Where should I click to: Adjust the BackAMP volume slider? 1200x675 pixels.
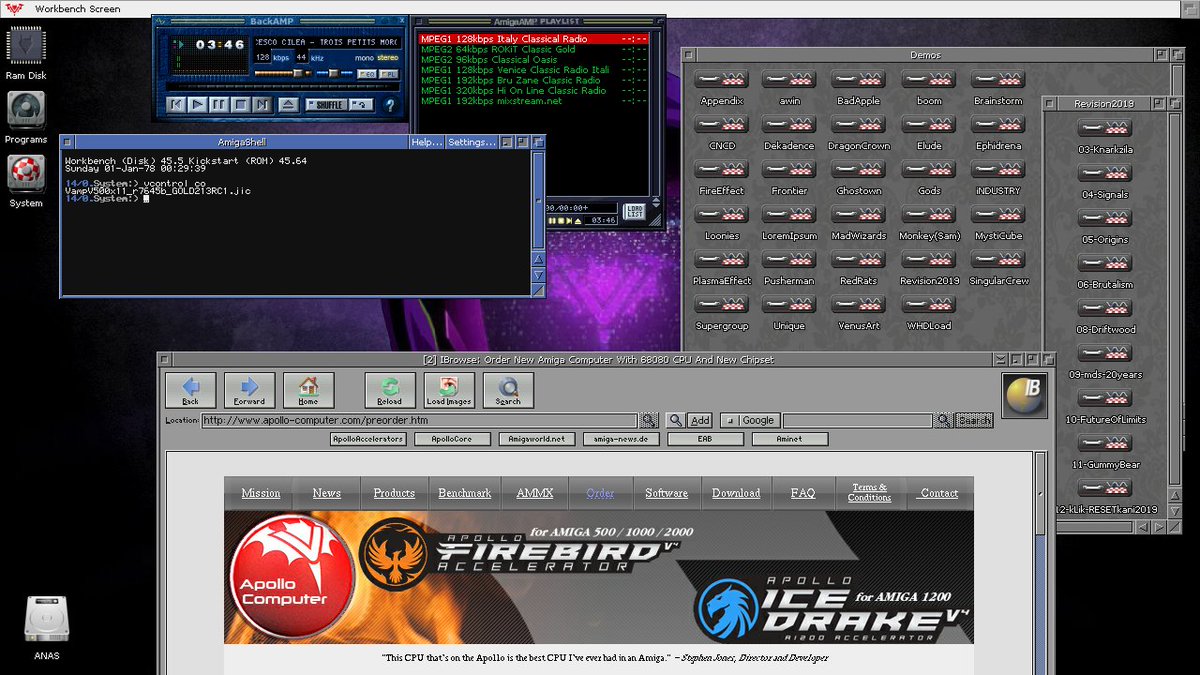284,74
